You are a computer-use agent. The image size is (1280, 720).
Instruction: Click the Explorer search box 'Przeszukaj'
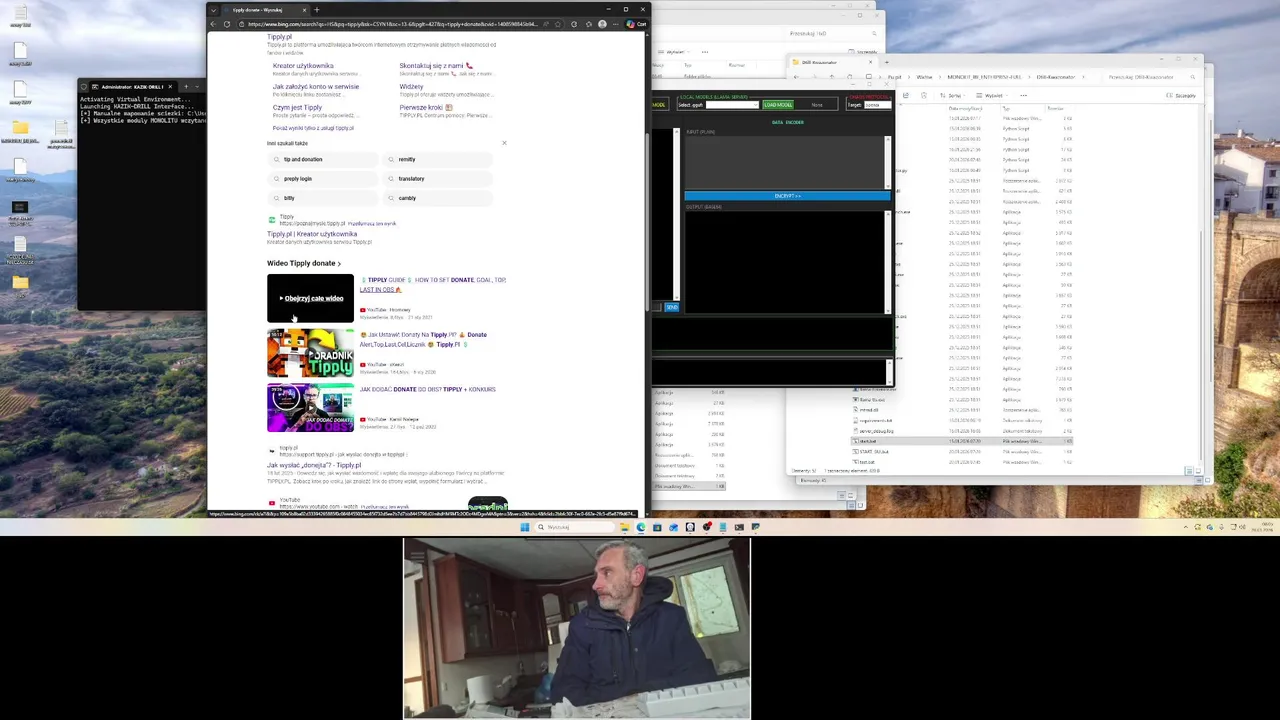[x=1148, y=77]
